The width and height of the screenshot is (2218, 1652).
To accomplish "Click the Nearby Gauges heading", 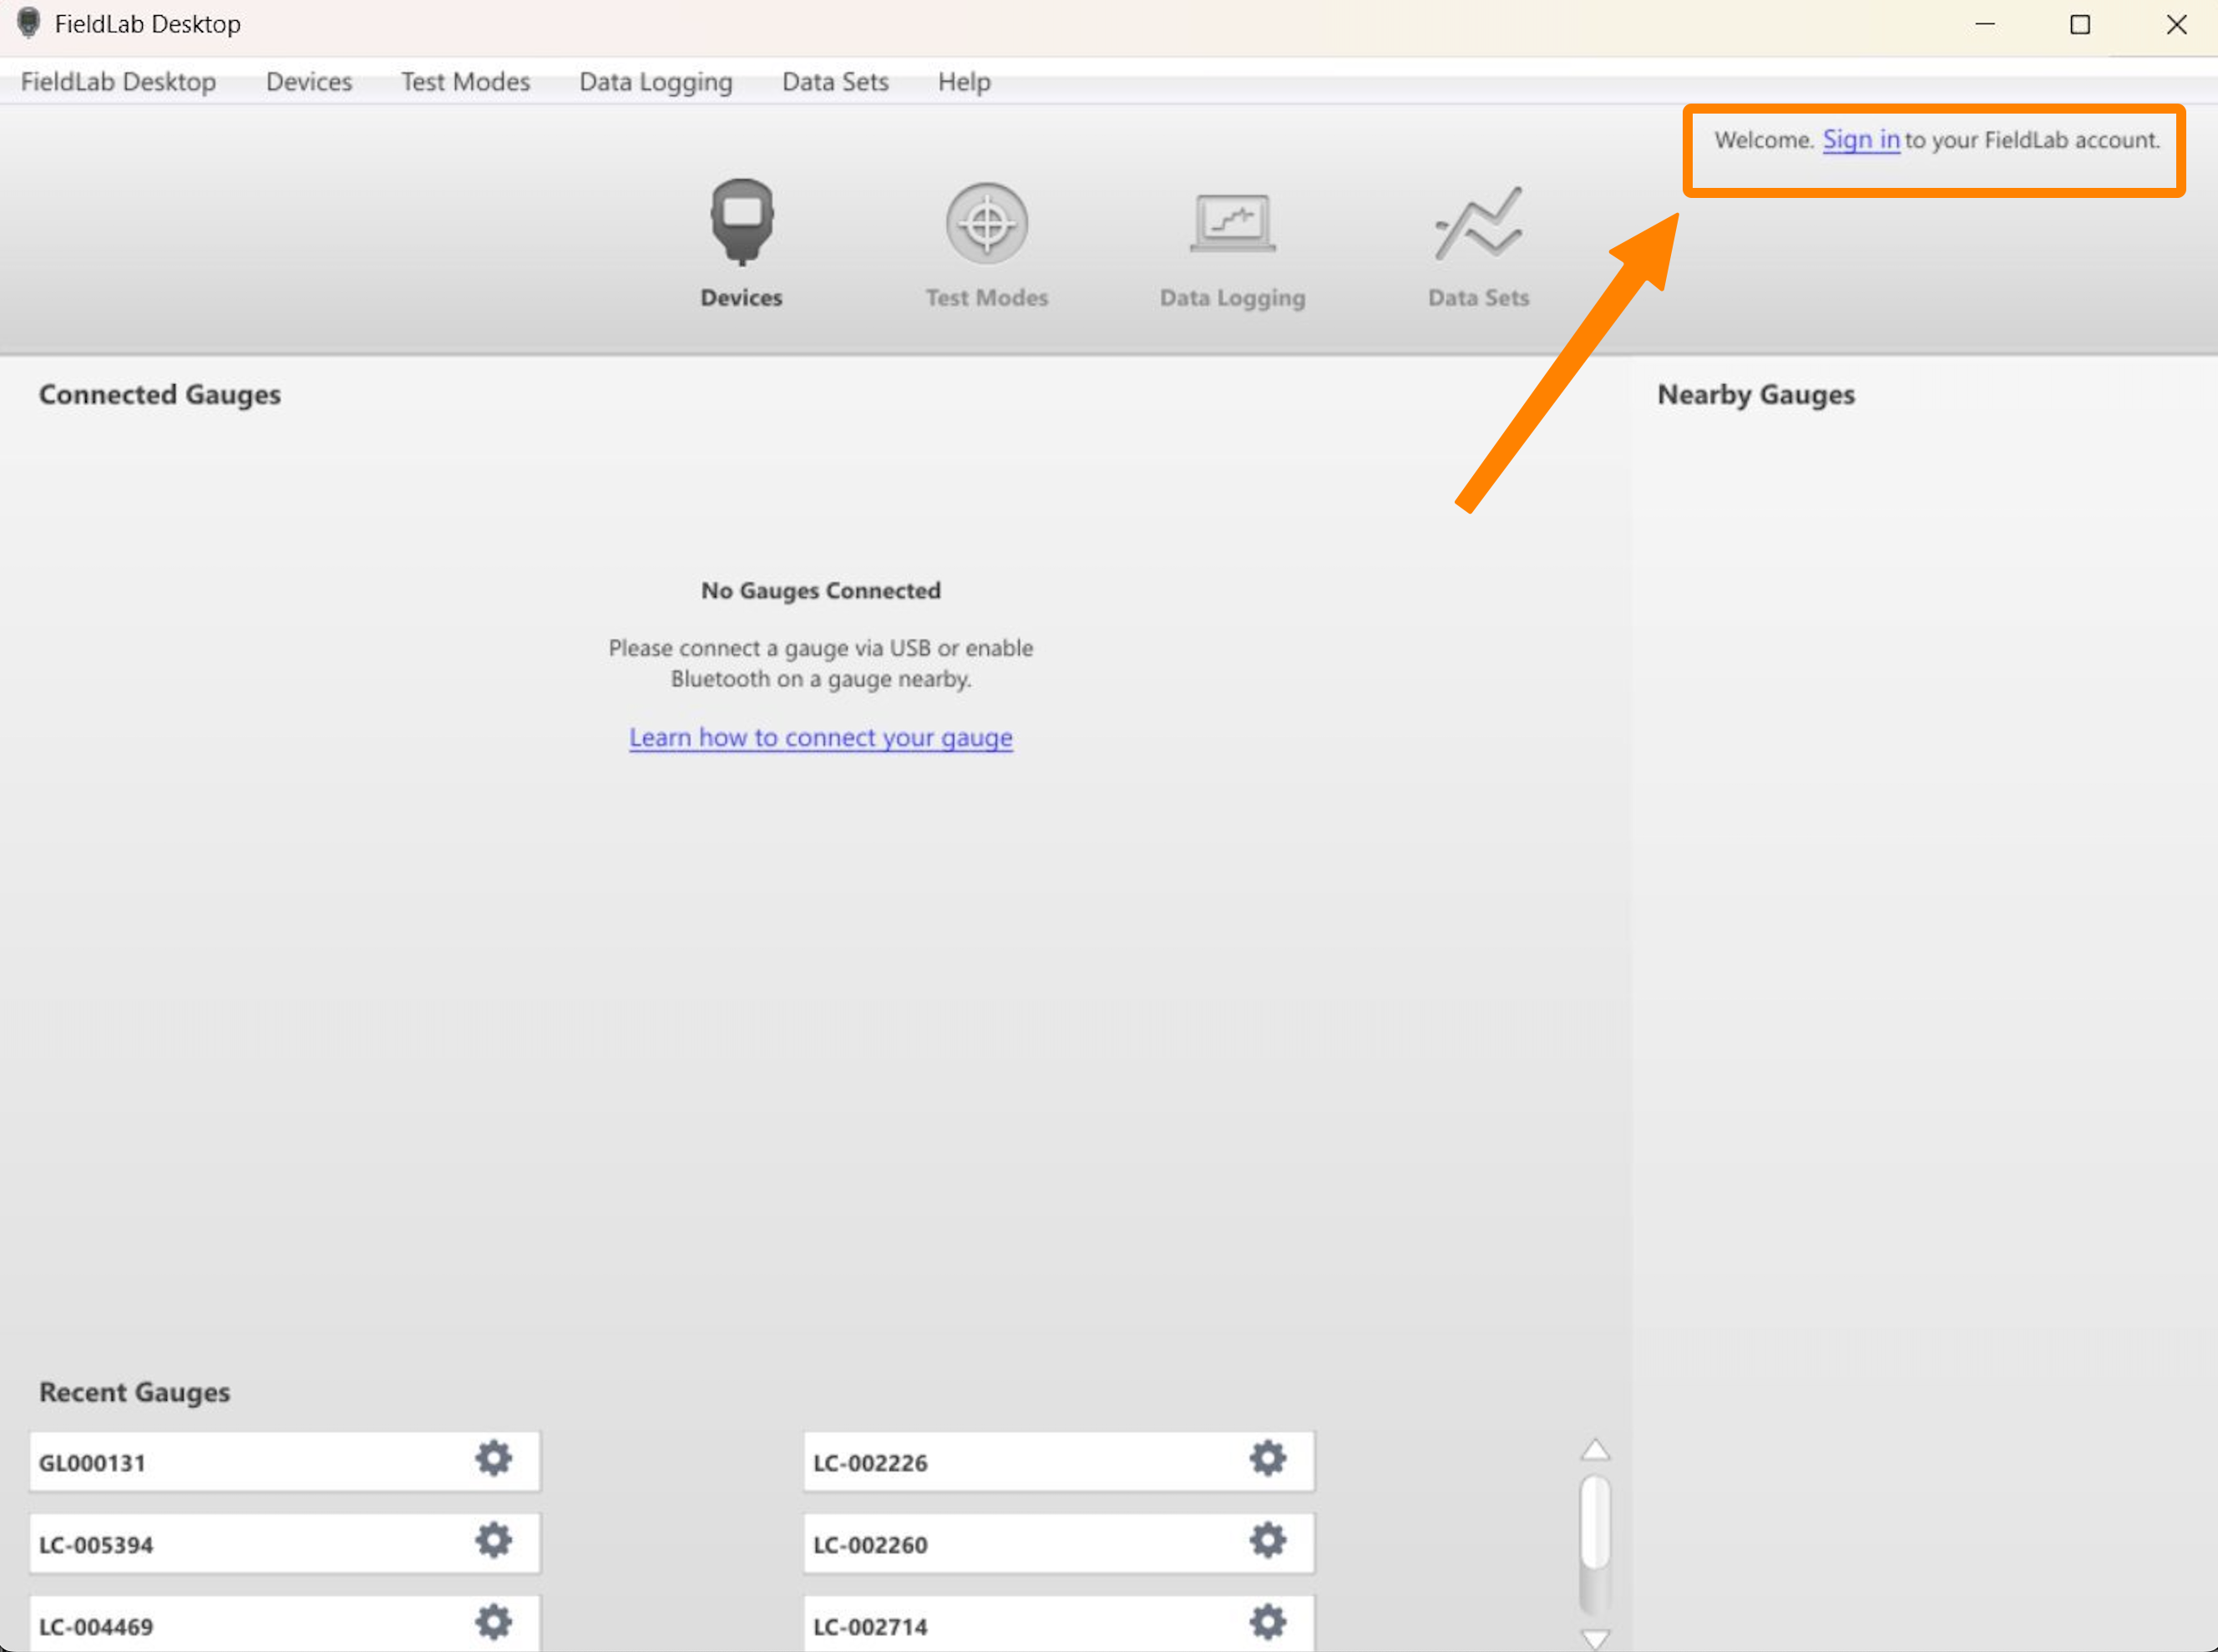I will point(1755,394).
